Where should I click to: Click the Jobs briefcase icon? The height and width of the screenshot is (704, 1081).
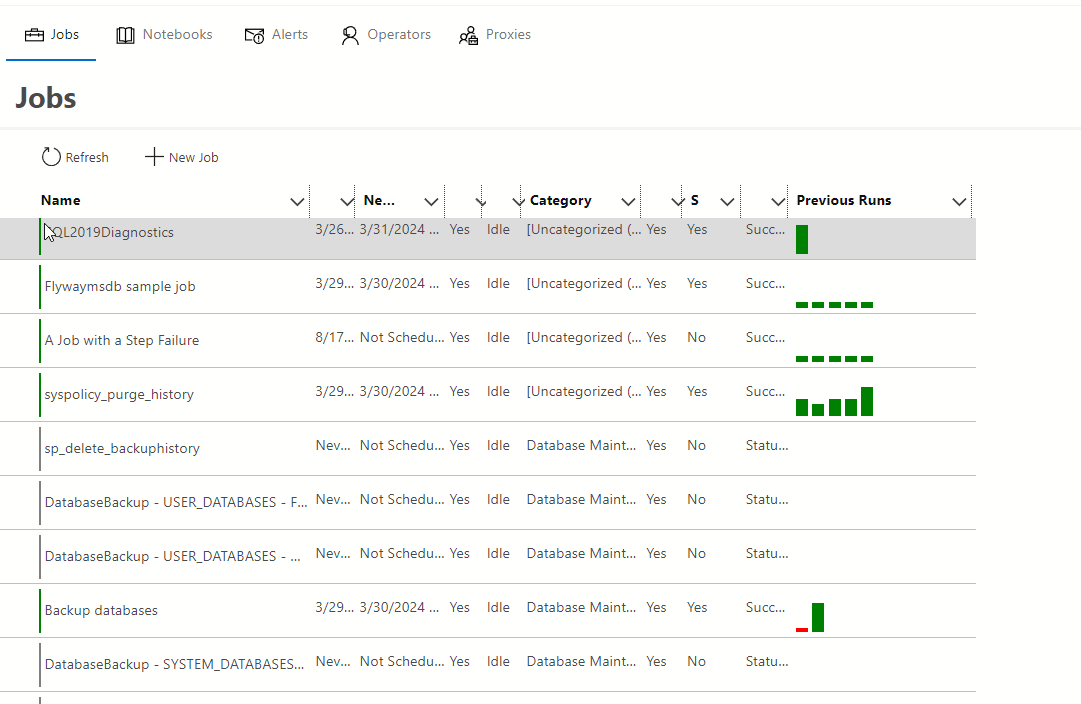pyautogui.click(x=34, y=35)
